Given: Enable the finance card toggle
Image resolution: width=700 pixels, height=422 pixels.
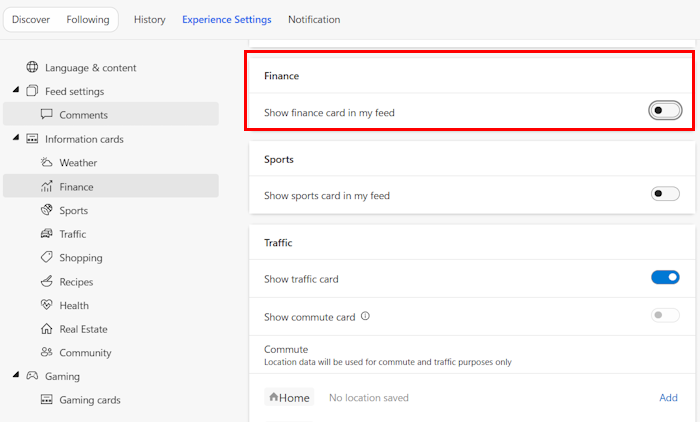Looking at the screenshot, I should pyautogui.click(x=665, y=111).
